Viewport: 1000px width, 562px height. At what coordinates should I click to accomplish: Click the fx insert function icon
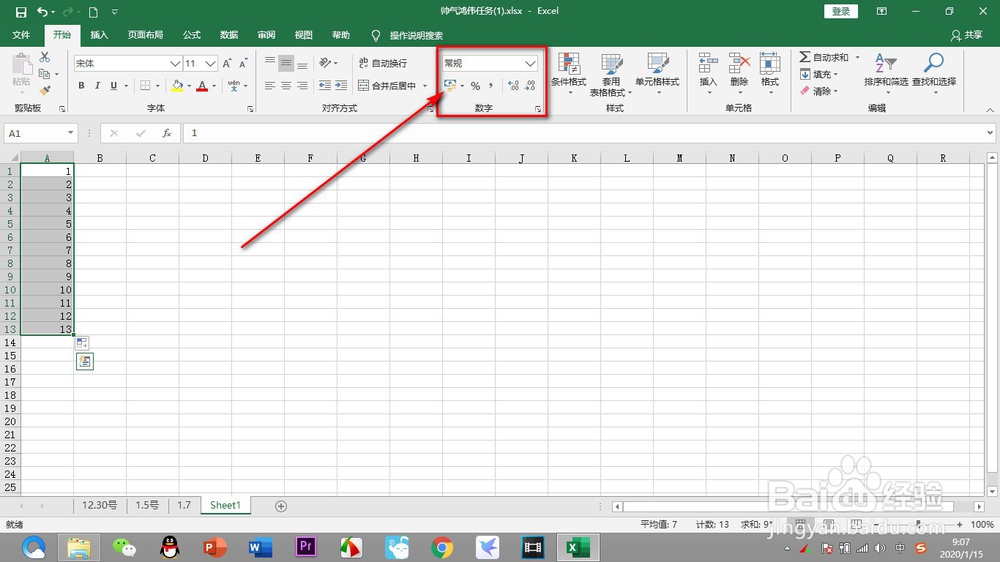point(166,133)
